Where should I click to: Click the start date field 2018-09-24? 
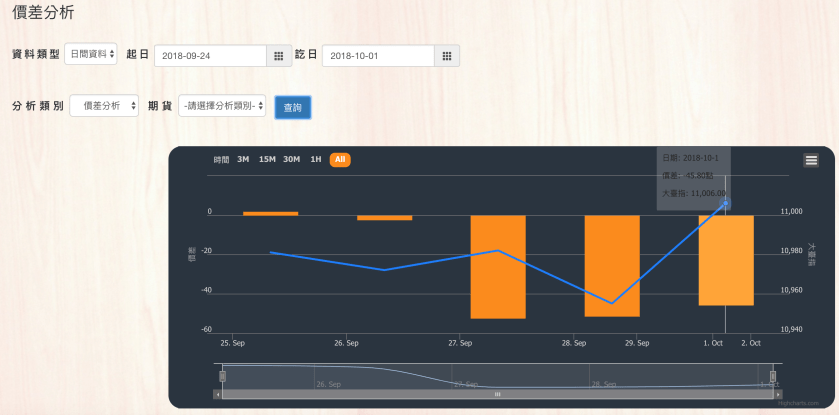pos(210,56)
